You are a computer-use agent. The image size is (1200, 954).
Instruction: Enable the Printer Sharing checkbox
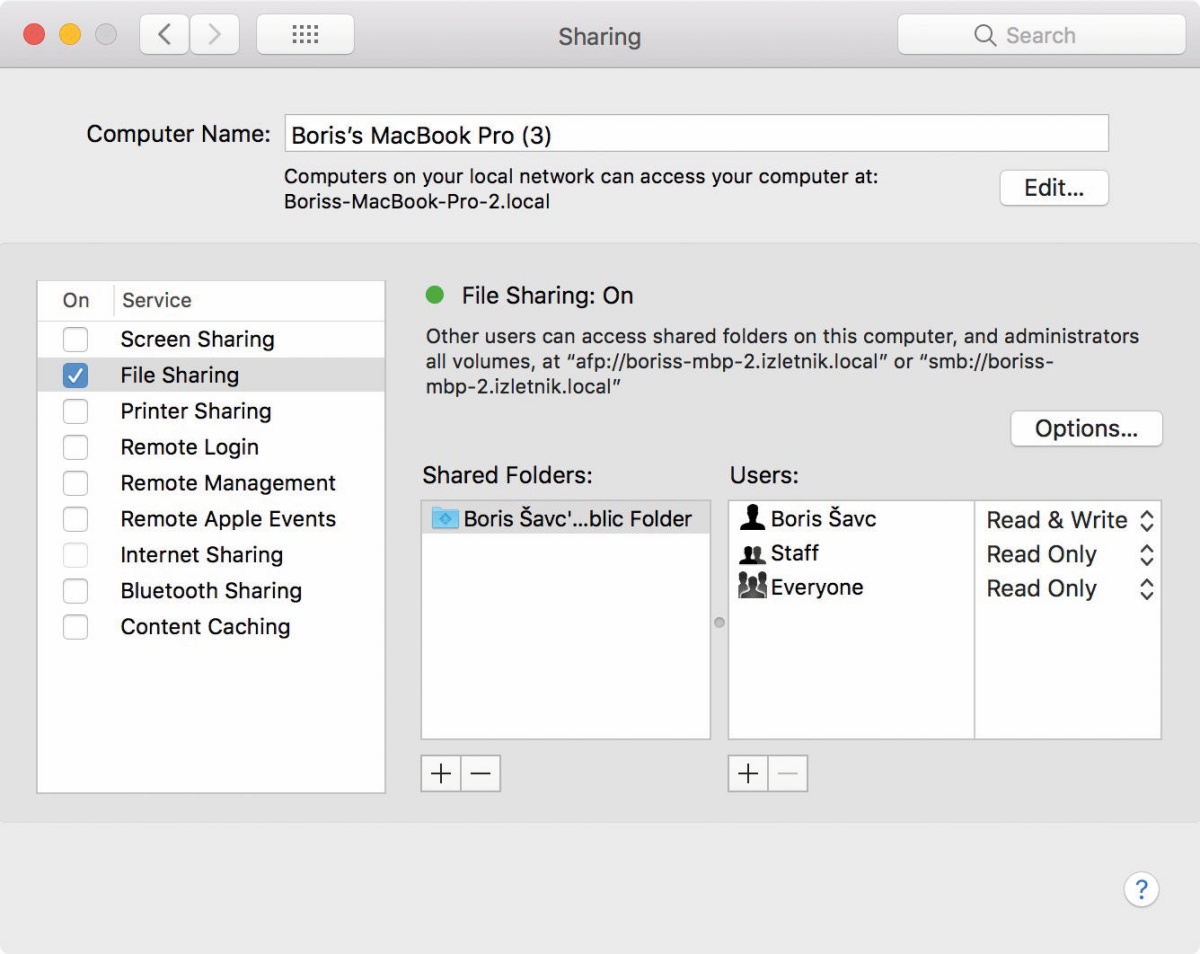pos(75,411)
